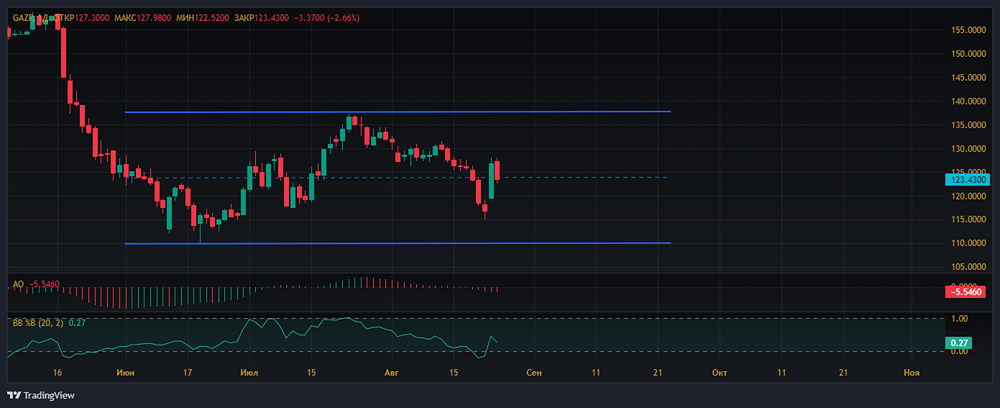Click the red AO value label −5.5460
Viewport: 1000px width, 408px height.
tap(967, 292)
